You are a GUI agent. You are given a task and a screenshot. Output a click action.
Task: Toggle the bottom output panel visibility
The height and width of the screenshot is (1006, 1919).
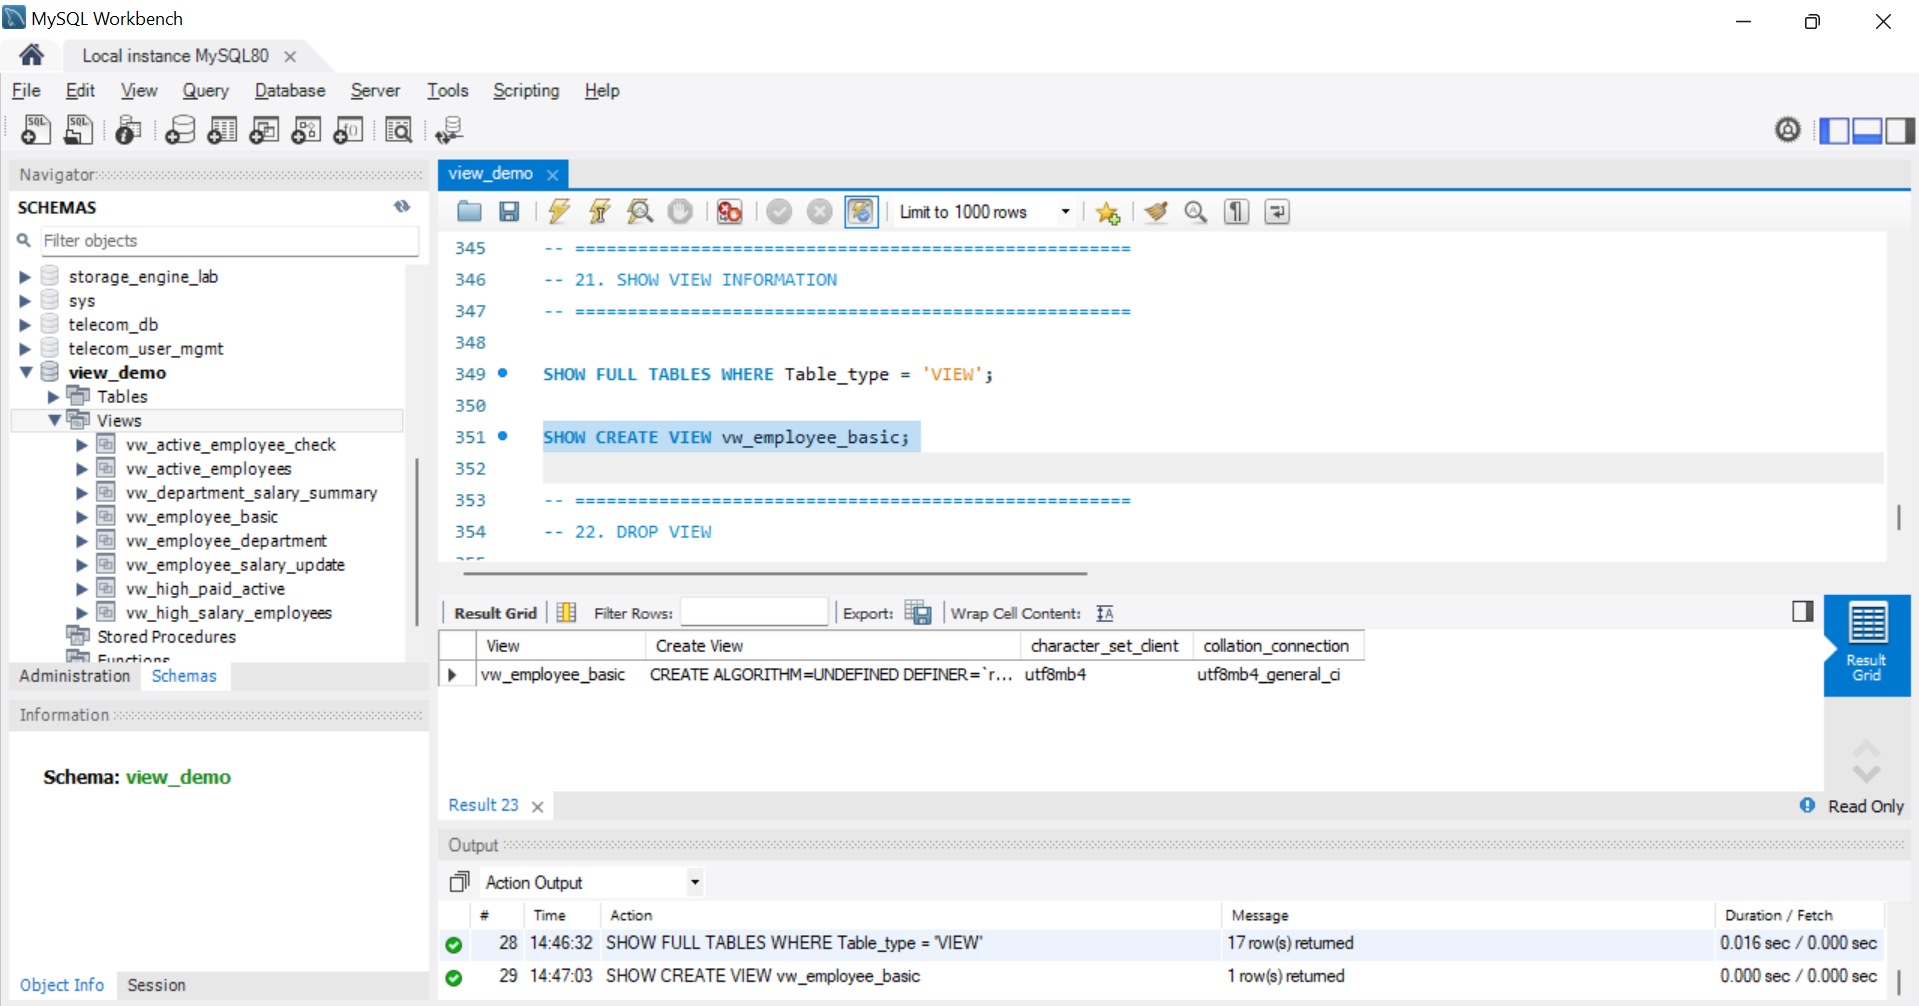click(1867, 130)
